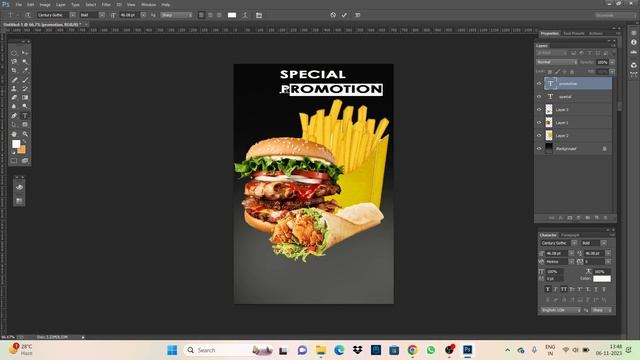Select the Spot Healing Brush tool
Screen dimensions: 640x360
click(x=14, y=80)
